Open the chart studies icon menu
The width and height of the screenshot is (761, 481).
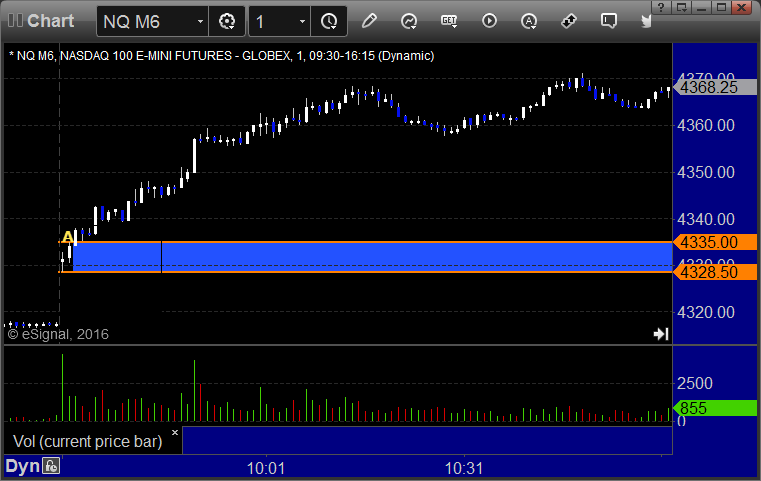click(x=409, y=21)
